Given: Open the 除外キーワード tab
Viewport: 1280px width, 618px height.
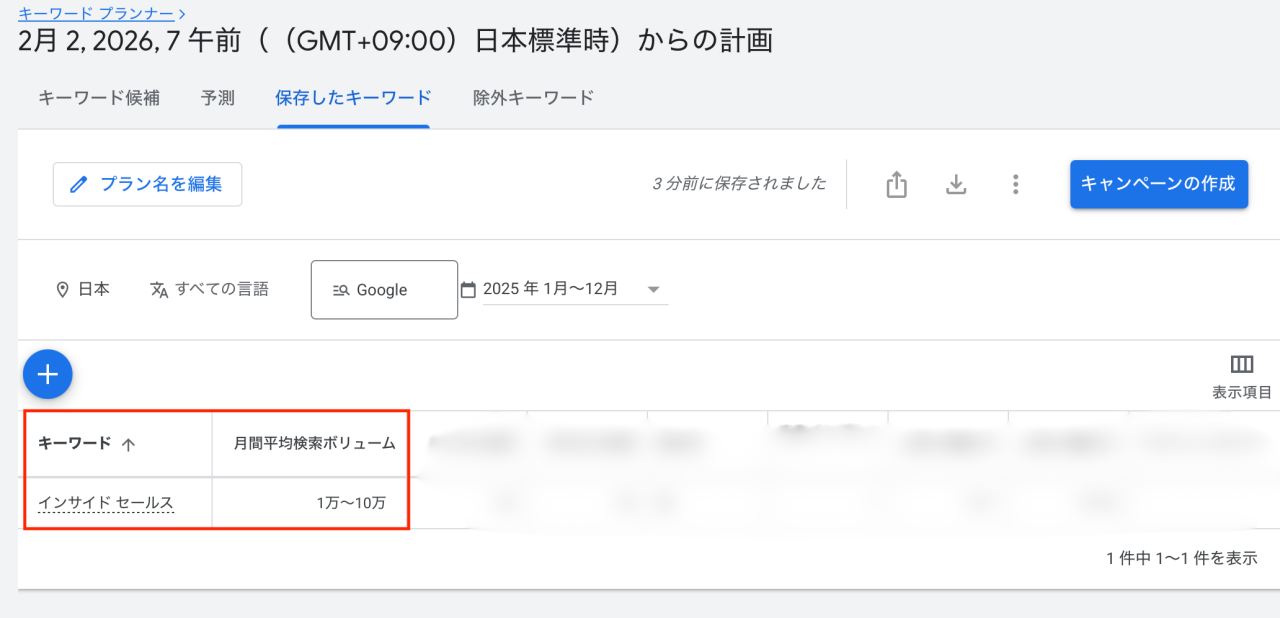Looking at the screenshot, I should pyautogui.click(x=534, y=98).
